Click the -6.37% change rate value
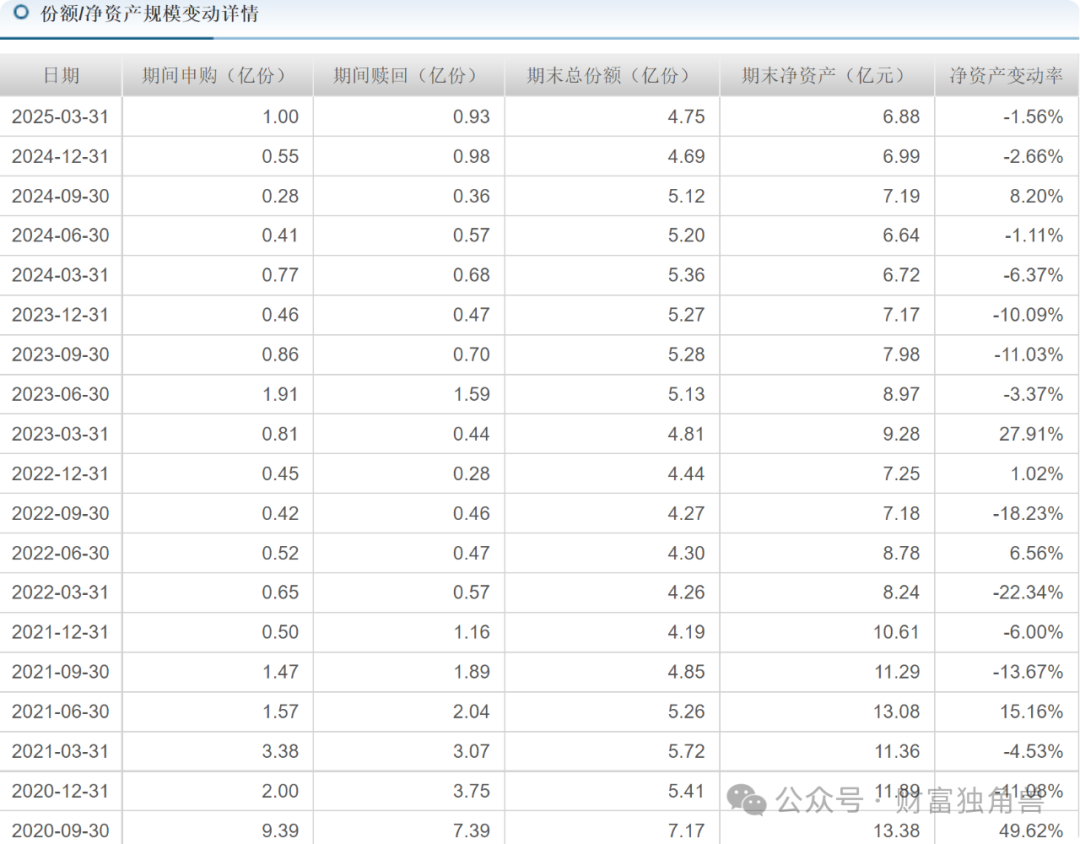Image resolution: width=1080 pixels, height=844 pixels. (x=1033, y=275)
